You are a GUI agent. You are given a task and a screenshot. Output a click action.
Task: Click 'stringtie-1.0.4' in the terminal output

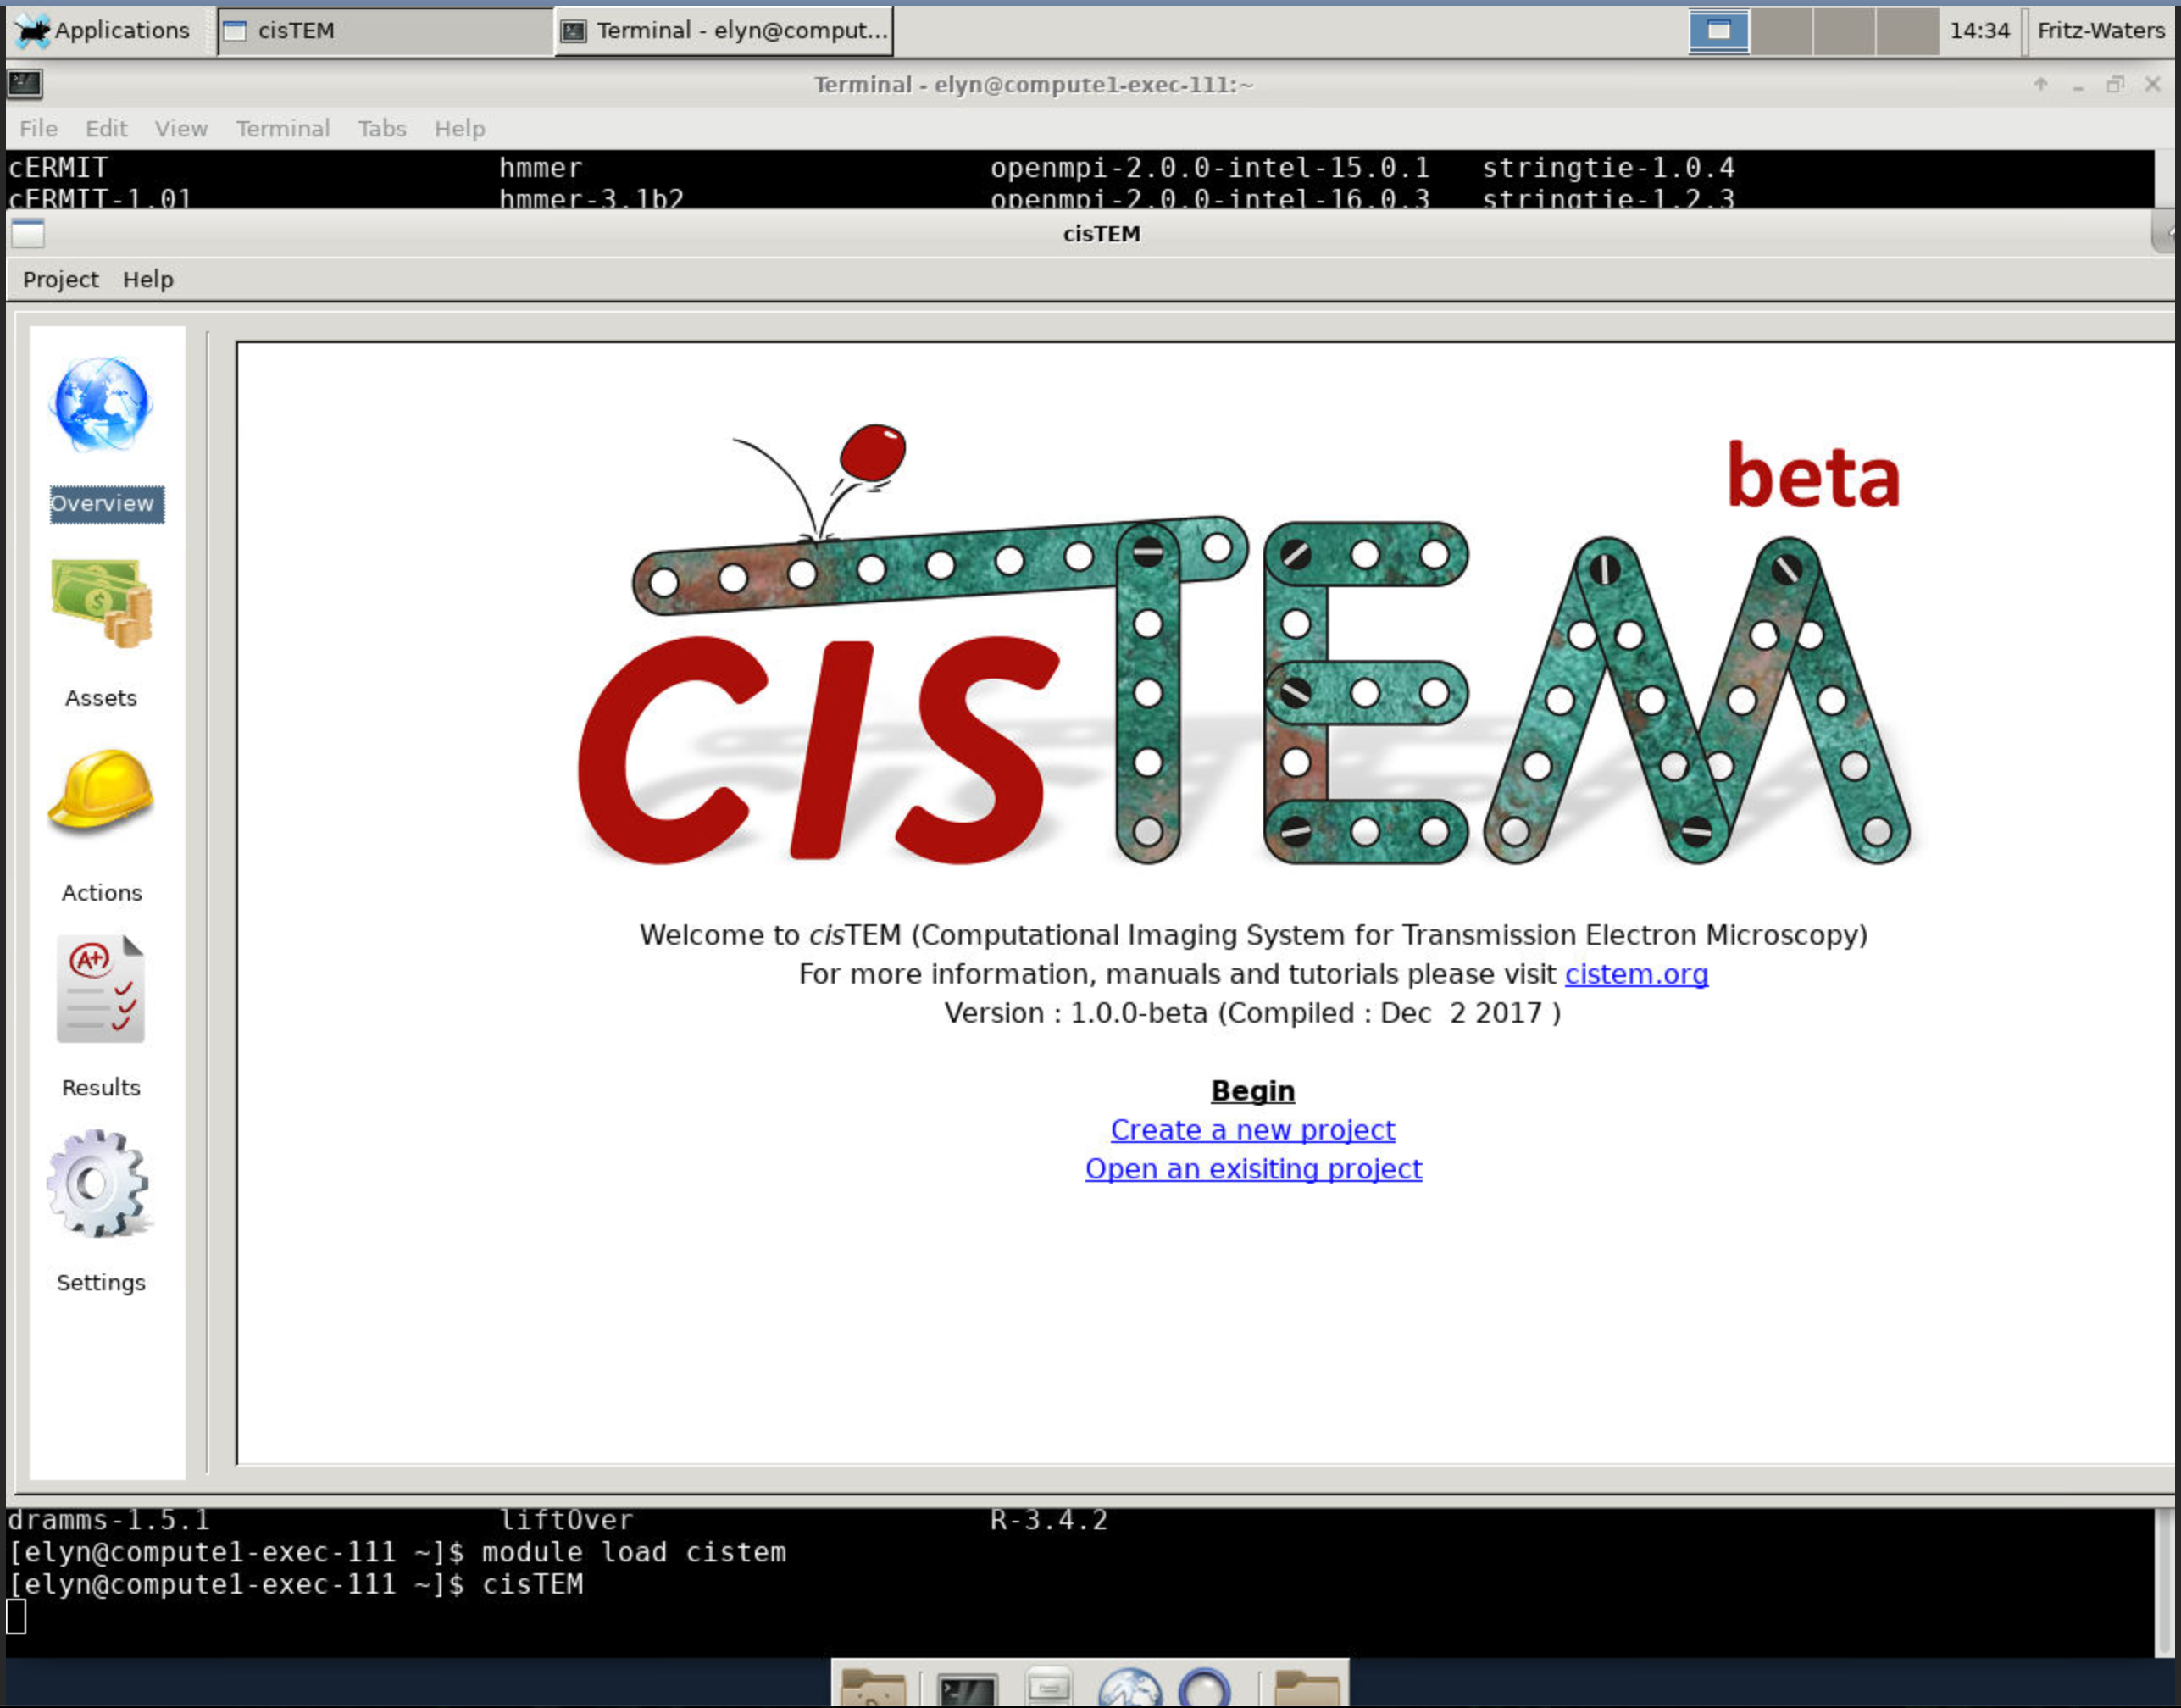coord(1608,167)
